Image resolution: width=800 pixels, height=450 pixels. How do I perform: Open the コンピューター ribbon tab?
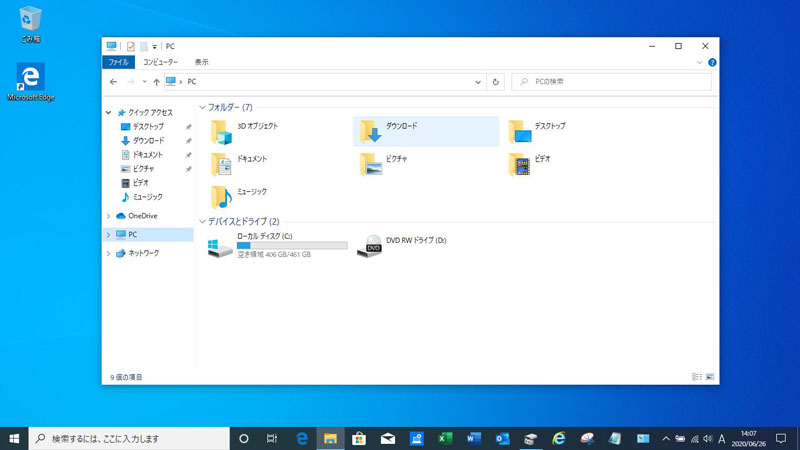160,62
